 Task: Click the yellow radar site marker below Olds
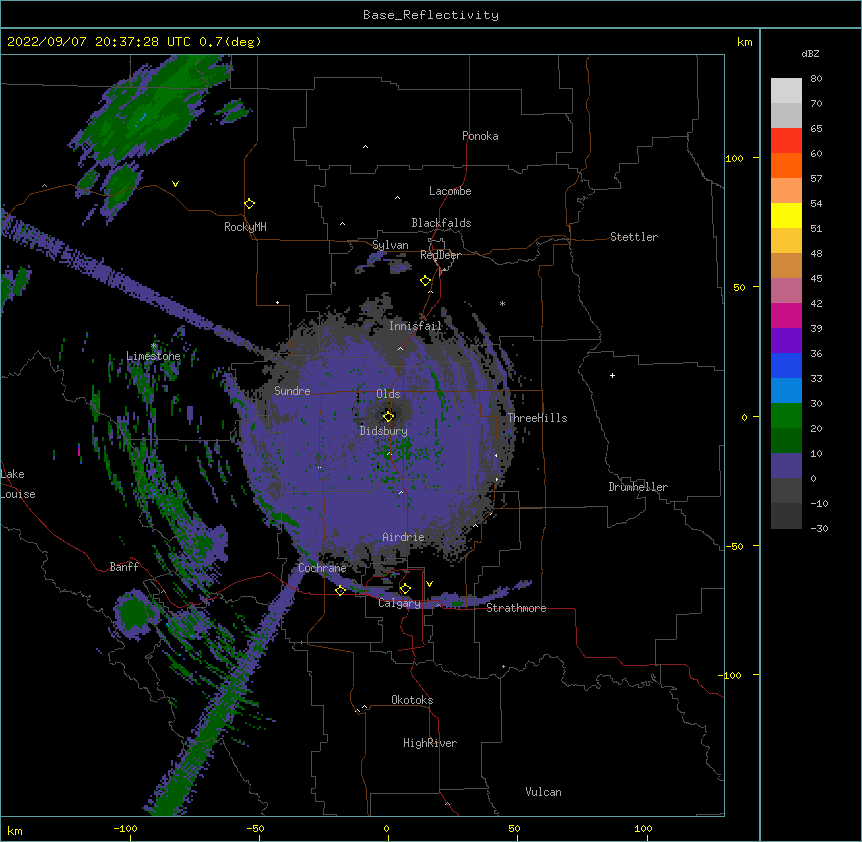pyautogui.click(x=388, y=416)
